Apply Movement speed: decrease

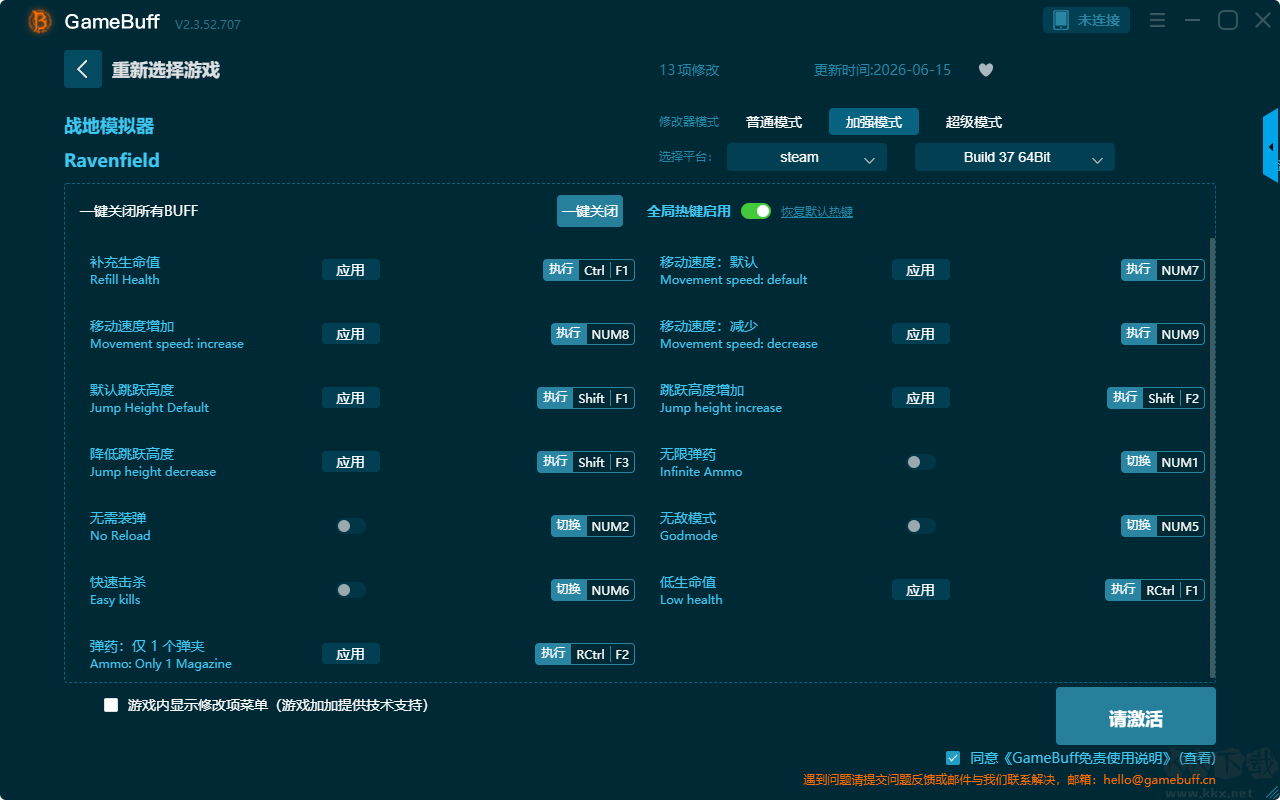pos(920,334)
